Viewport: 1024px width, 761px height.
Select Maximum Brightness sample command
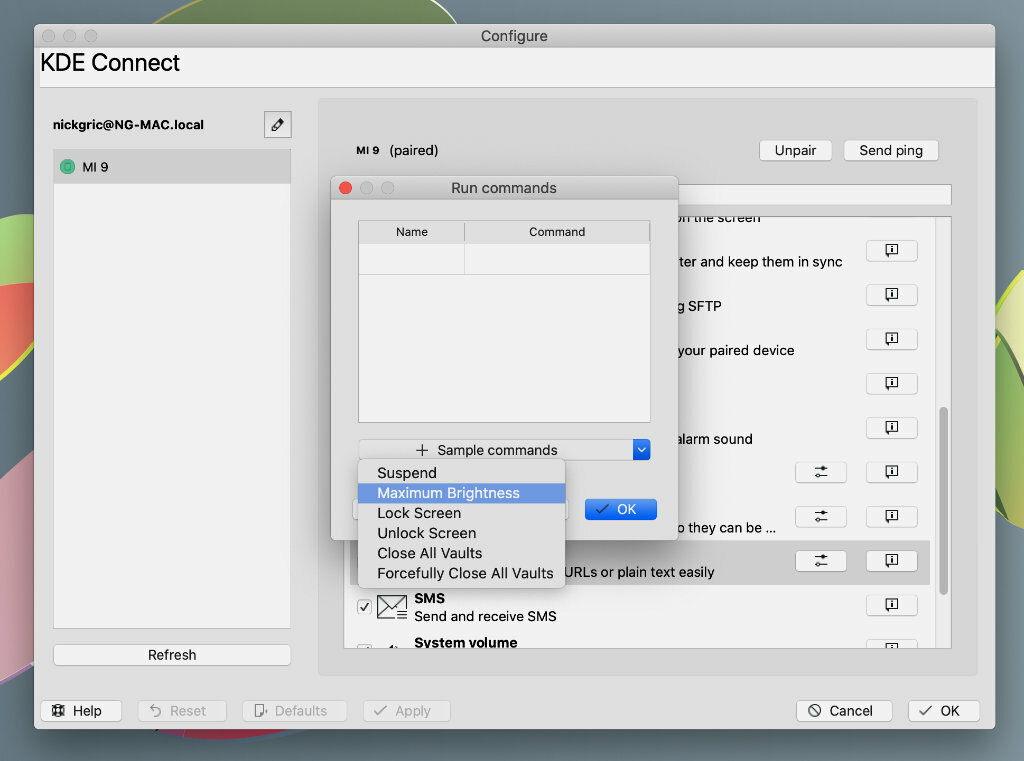pos(461,493)
